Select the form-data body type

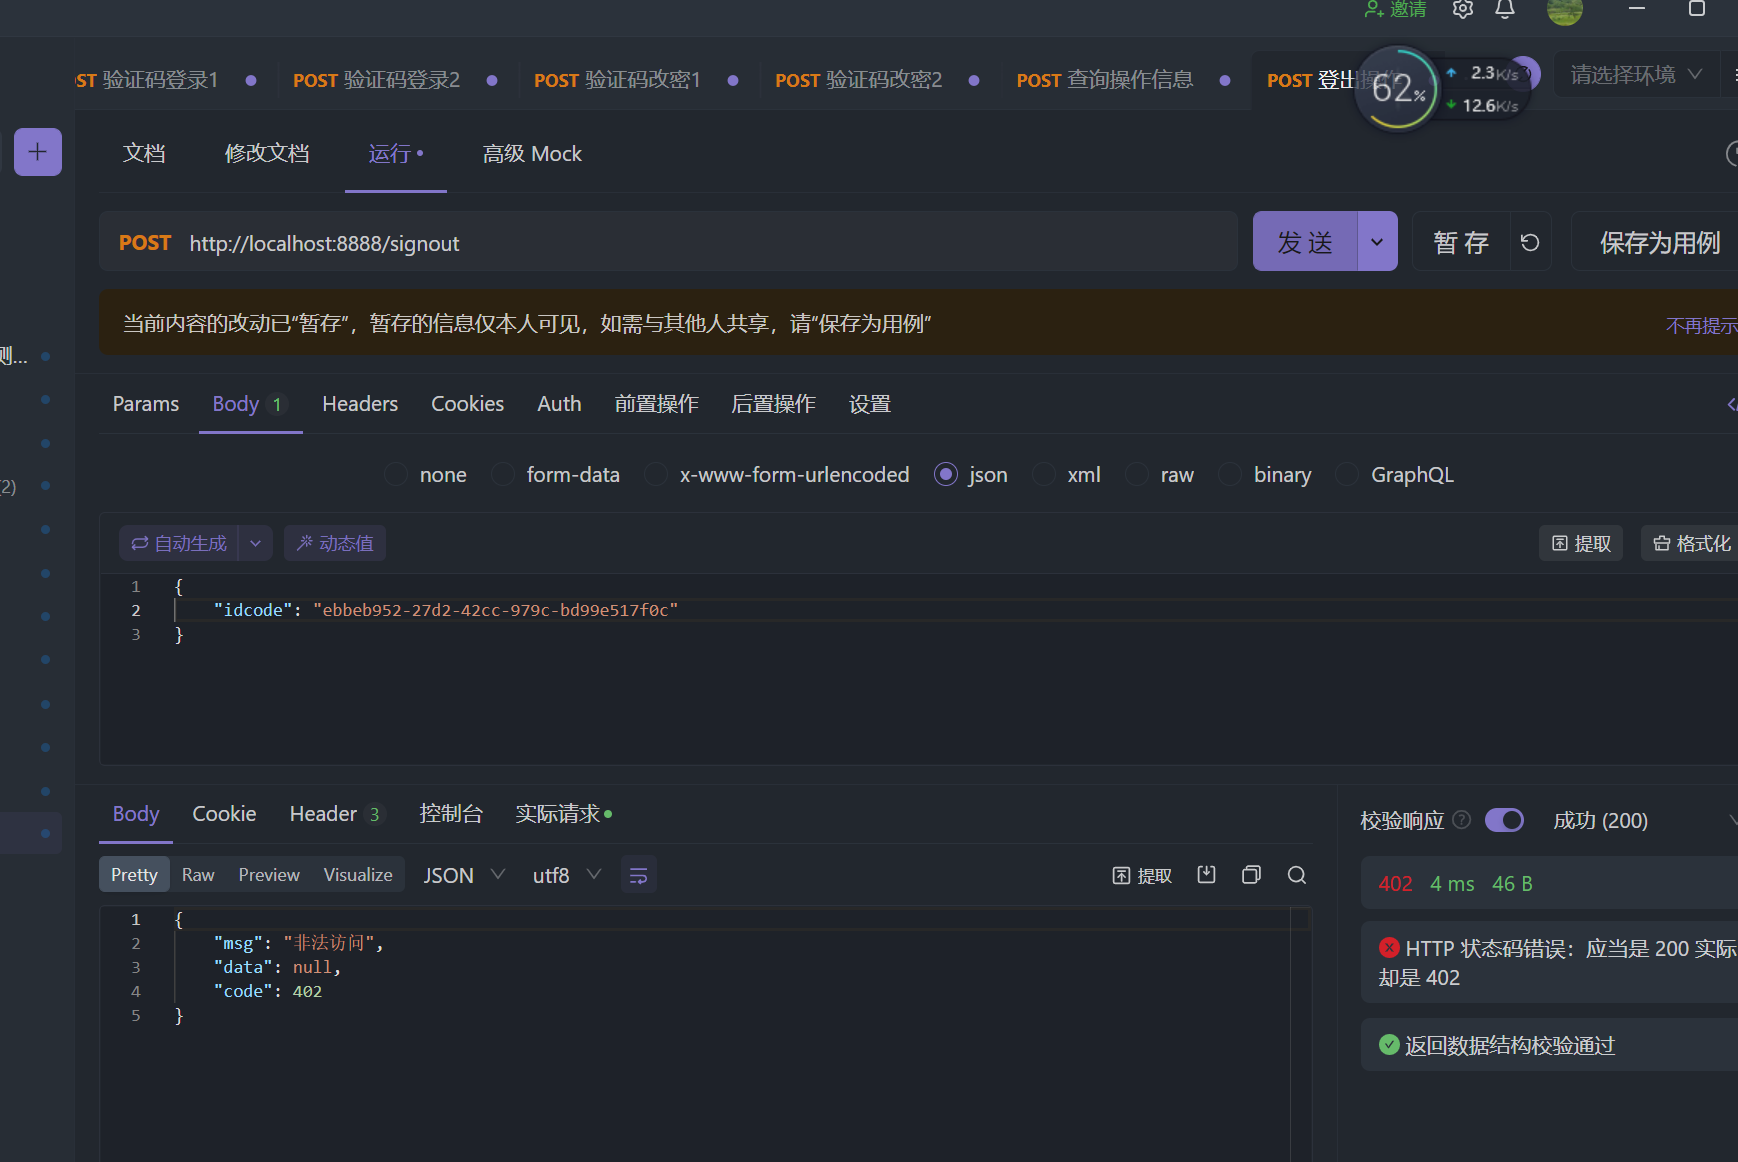point(556,474)
